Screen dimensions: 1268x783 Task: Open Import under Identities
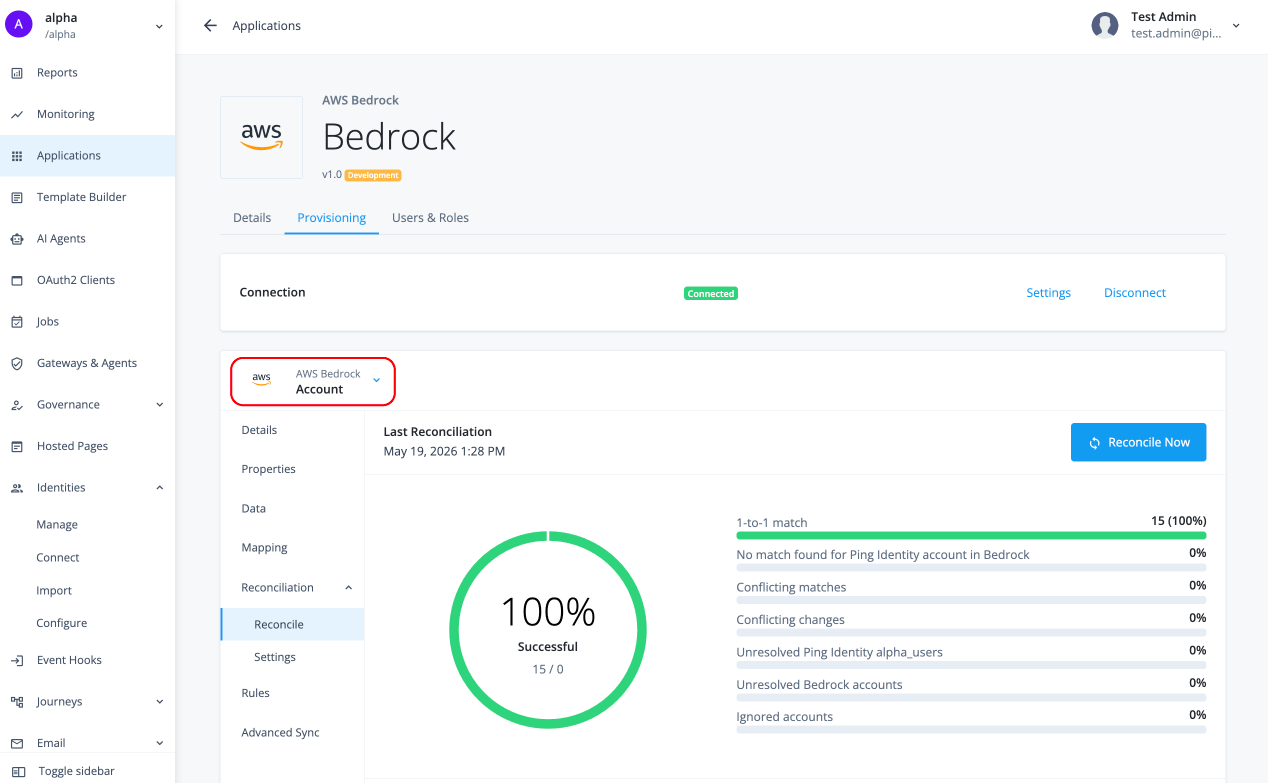(54, 591)
